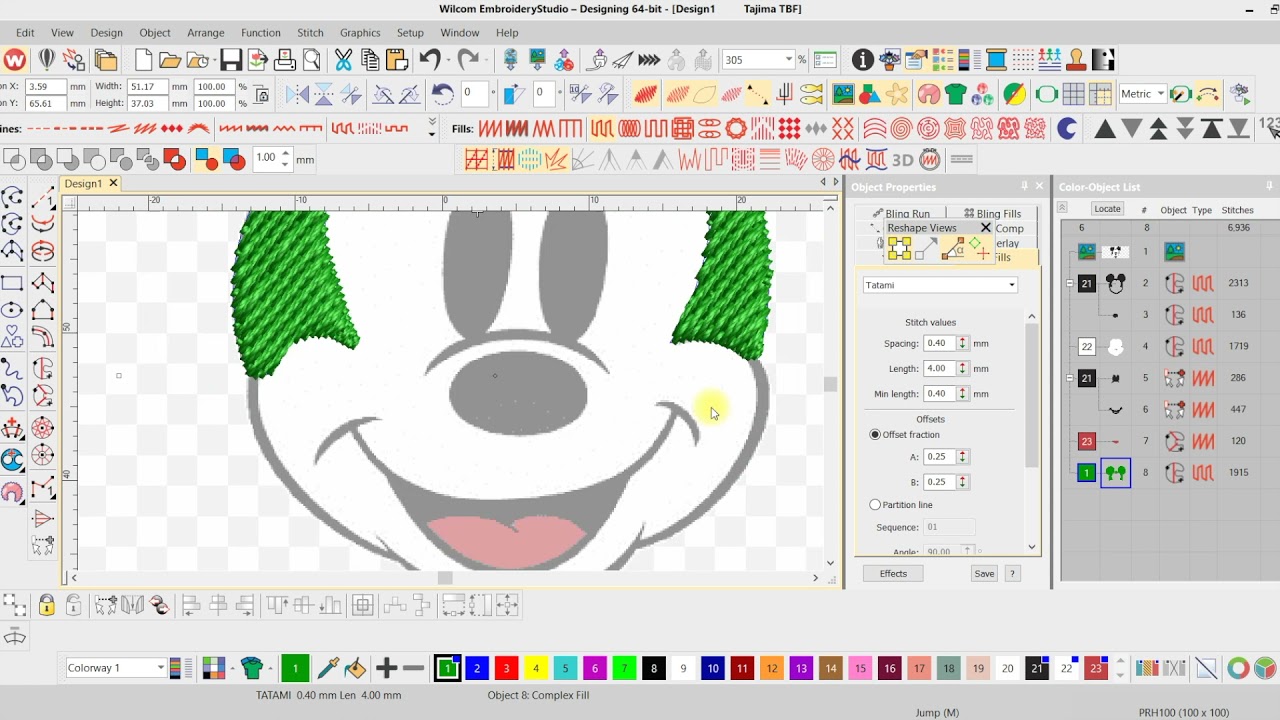Expand the undo history dropdown arrow
Image resolution: width=1280 pixels, height=720 pixels.
[448, 60]
